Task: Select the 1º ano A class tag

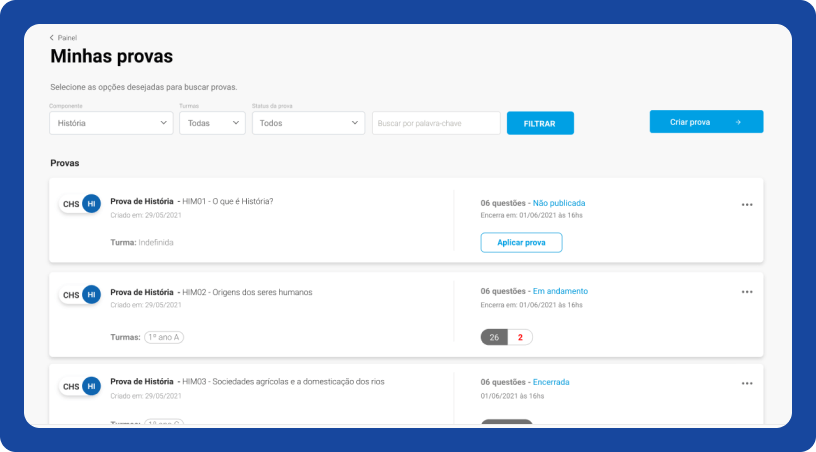Action: click(164, 337)
